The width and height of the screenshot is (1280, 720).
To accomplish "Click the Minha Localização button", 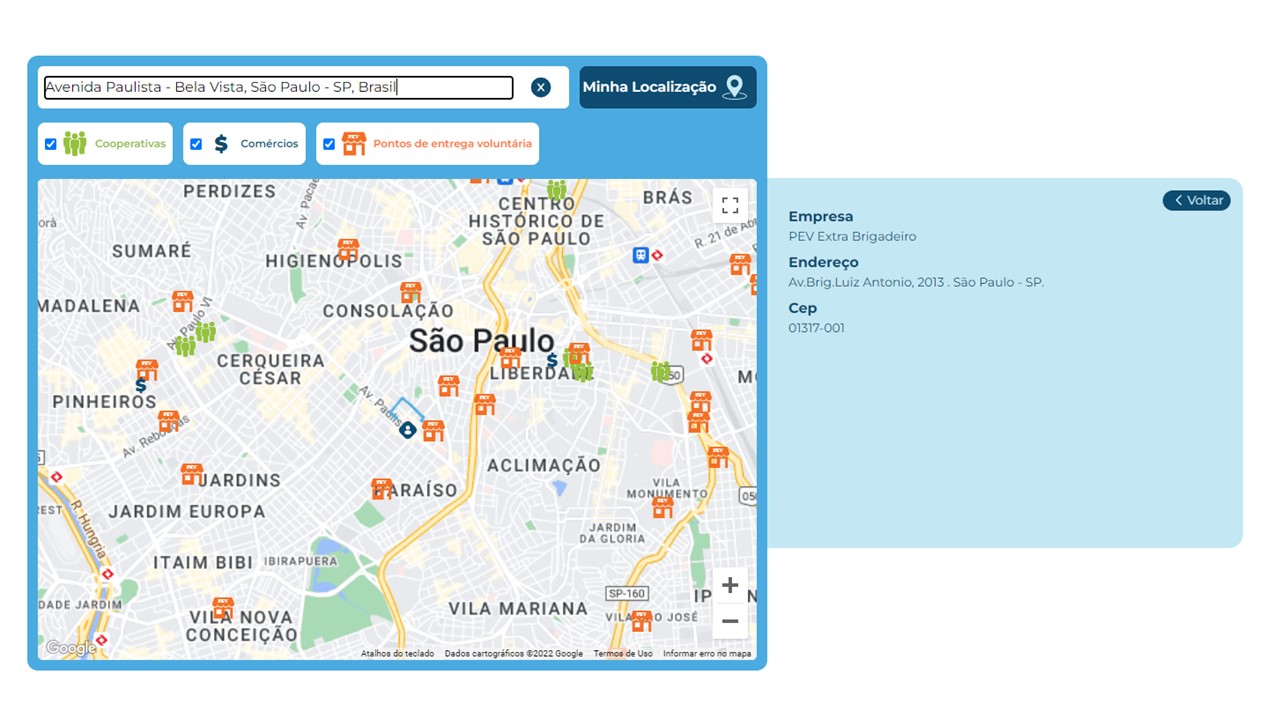I will [667, 87].
